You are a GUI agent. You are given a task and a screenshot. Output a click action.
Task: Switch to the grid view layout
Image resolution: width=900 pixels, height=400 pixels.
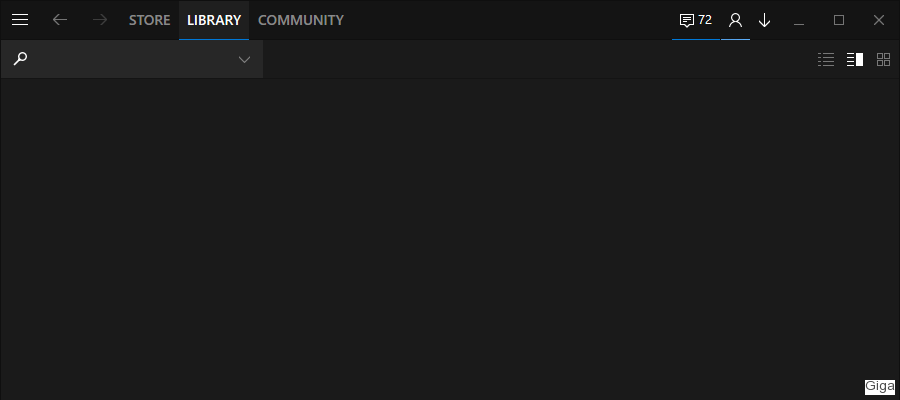[x=883, y=59]
